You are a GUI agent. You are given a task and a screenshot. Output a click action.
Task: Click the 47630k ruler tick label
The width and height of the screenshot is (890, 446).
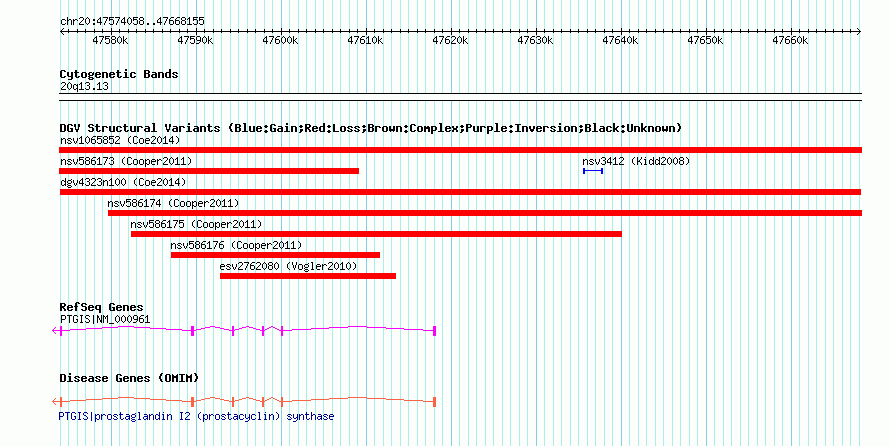(535, 40)
